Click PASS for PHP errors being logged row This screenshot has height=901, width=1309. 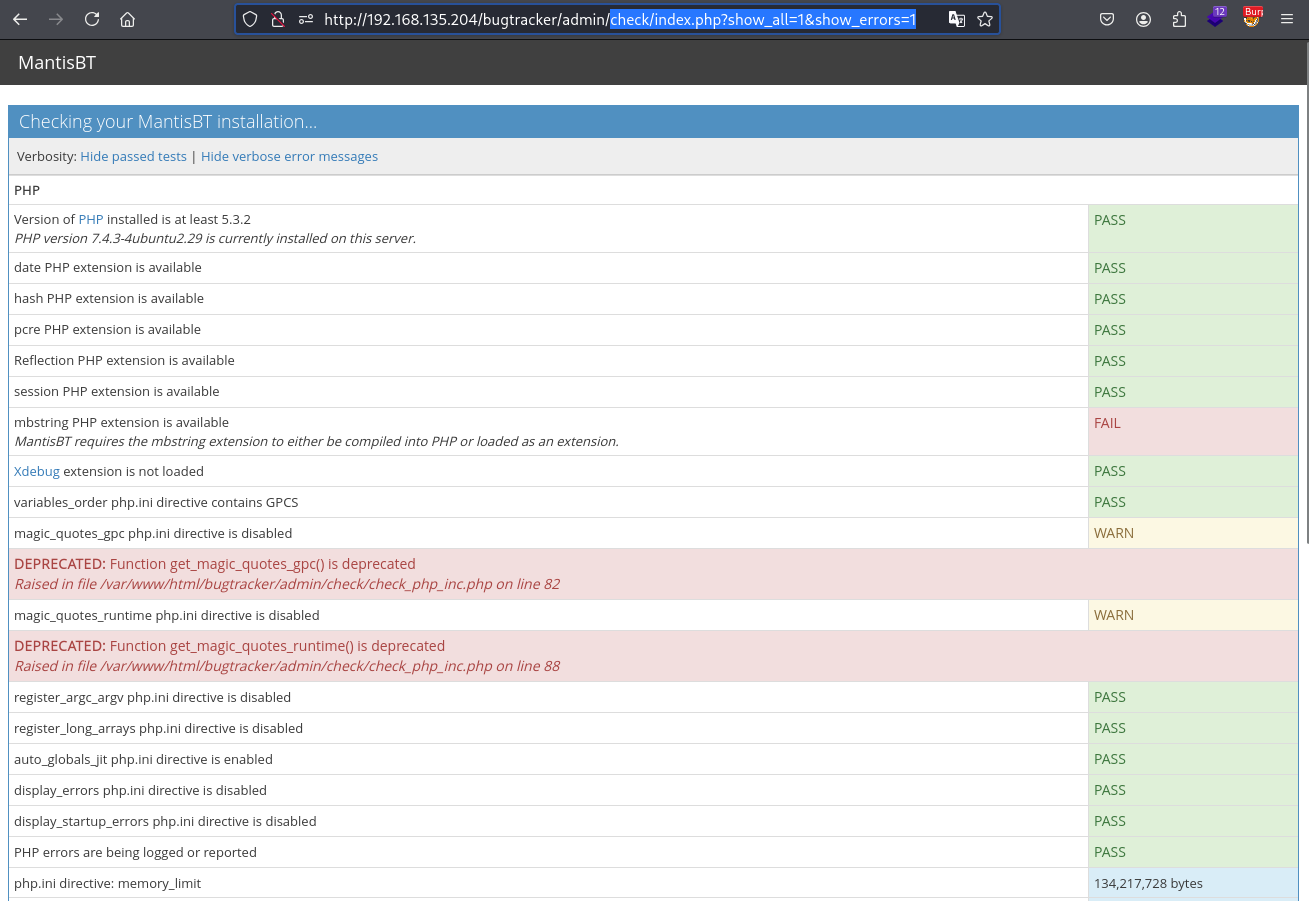tap(1109, 852)
